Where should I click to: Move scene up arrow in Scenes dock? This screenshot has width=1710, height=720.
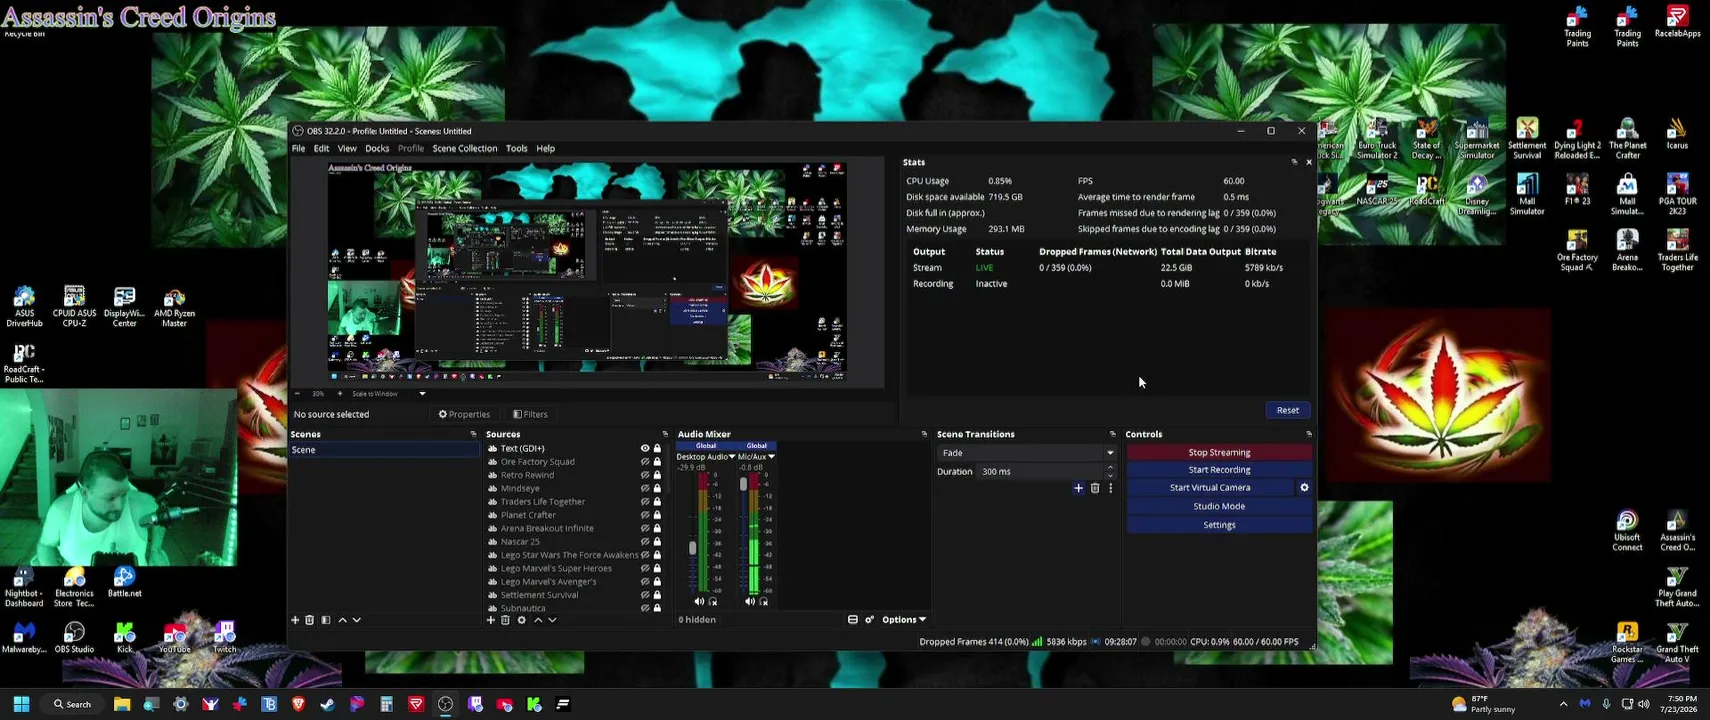pos(343,620)
